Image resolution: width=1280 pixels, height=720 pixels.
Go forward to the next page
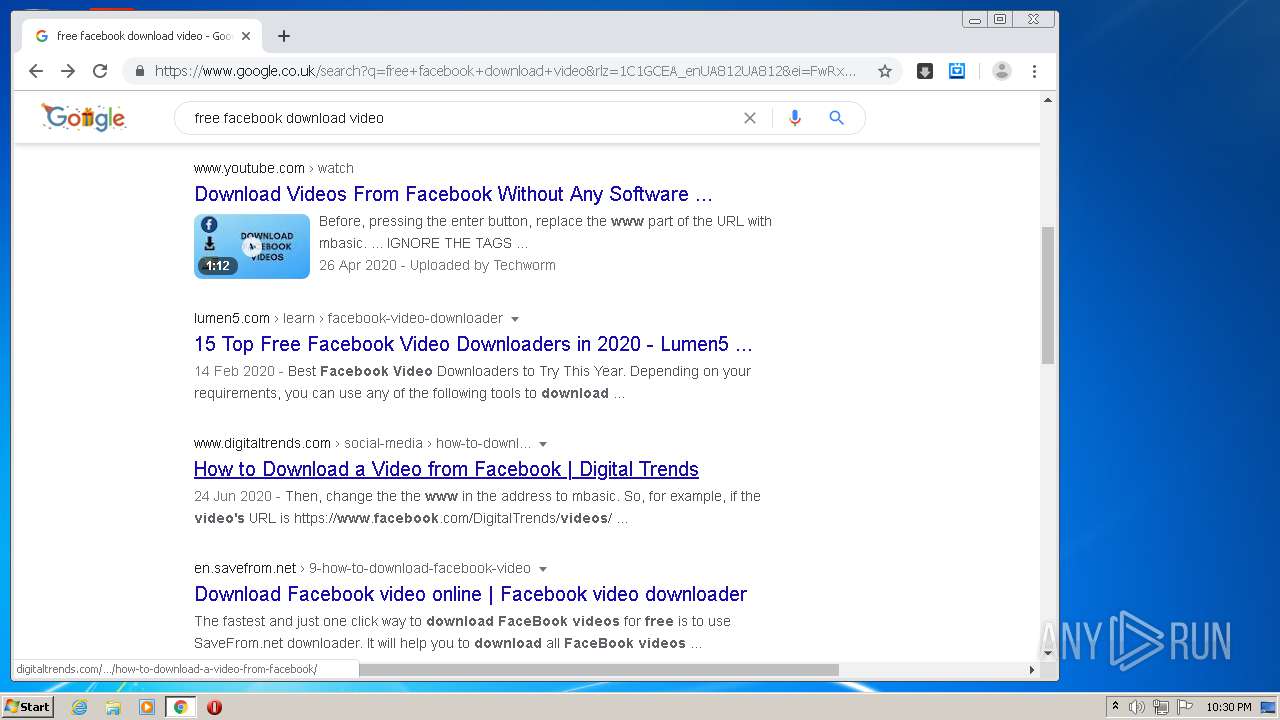coord(68,71)
